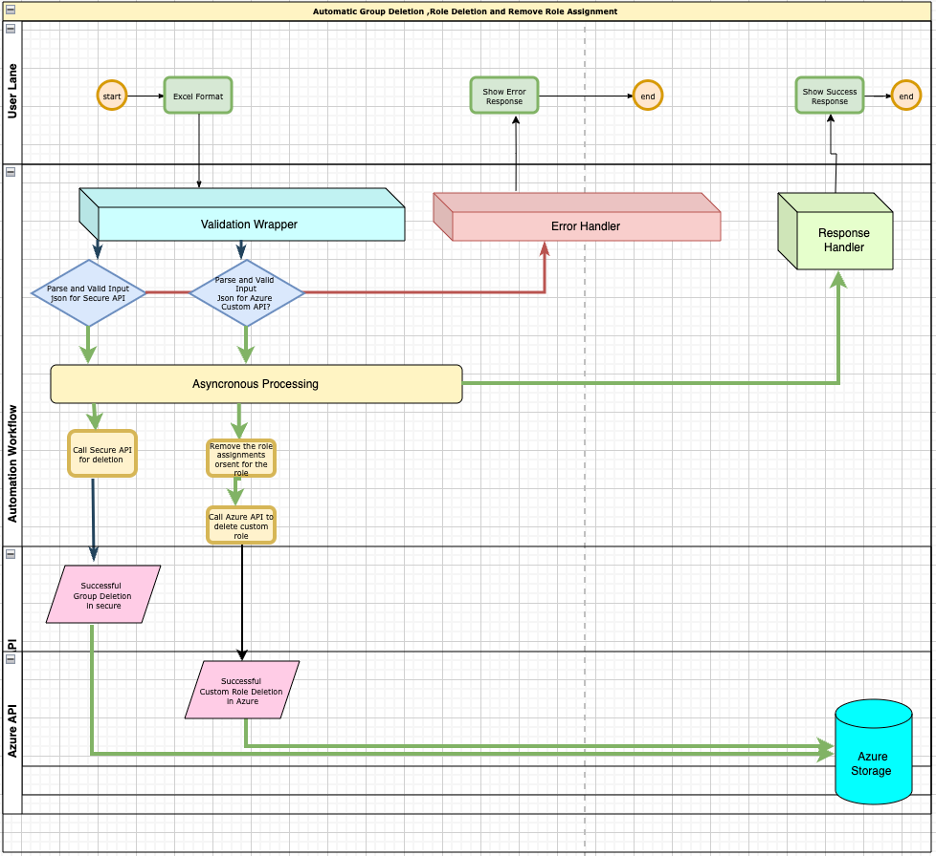Click the Successful Custom Role Deletion parallelogram
The height and width of the screenshot is (856, 936).
click(241, 690)
